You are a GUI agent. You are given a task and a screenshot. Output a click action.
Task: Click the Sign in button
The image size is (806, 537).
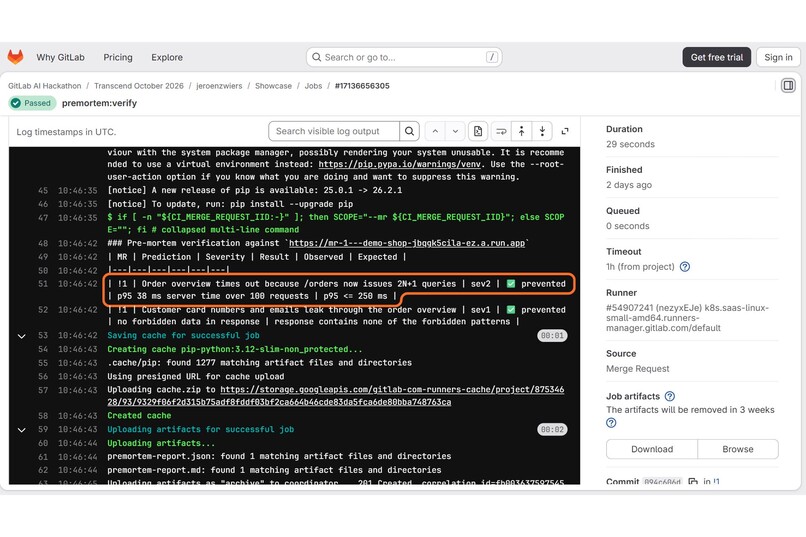point(778,57)
